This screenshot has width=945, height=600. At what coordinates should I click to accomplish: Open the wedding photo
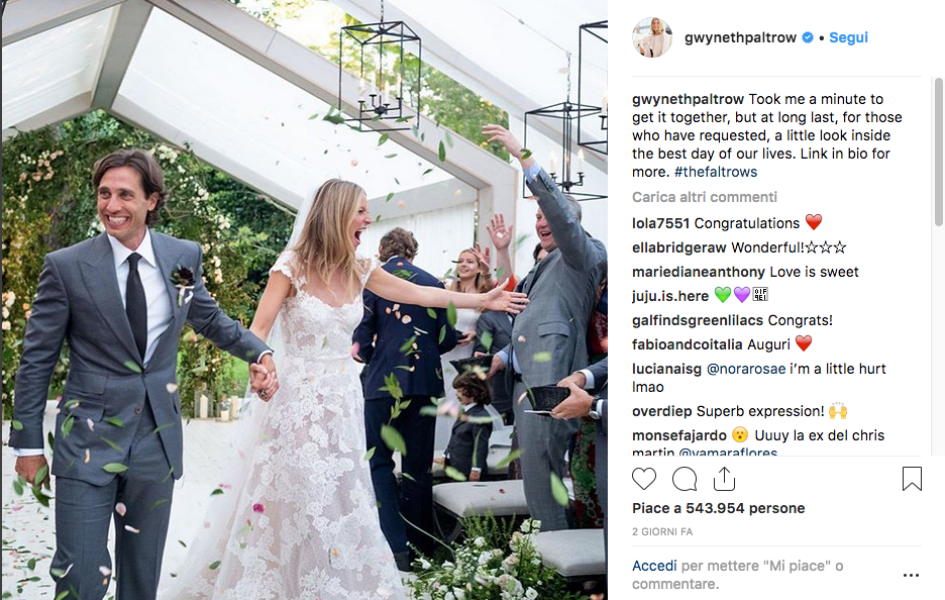(x=304, y=300)
